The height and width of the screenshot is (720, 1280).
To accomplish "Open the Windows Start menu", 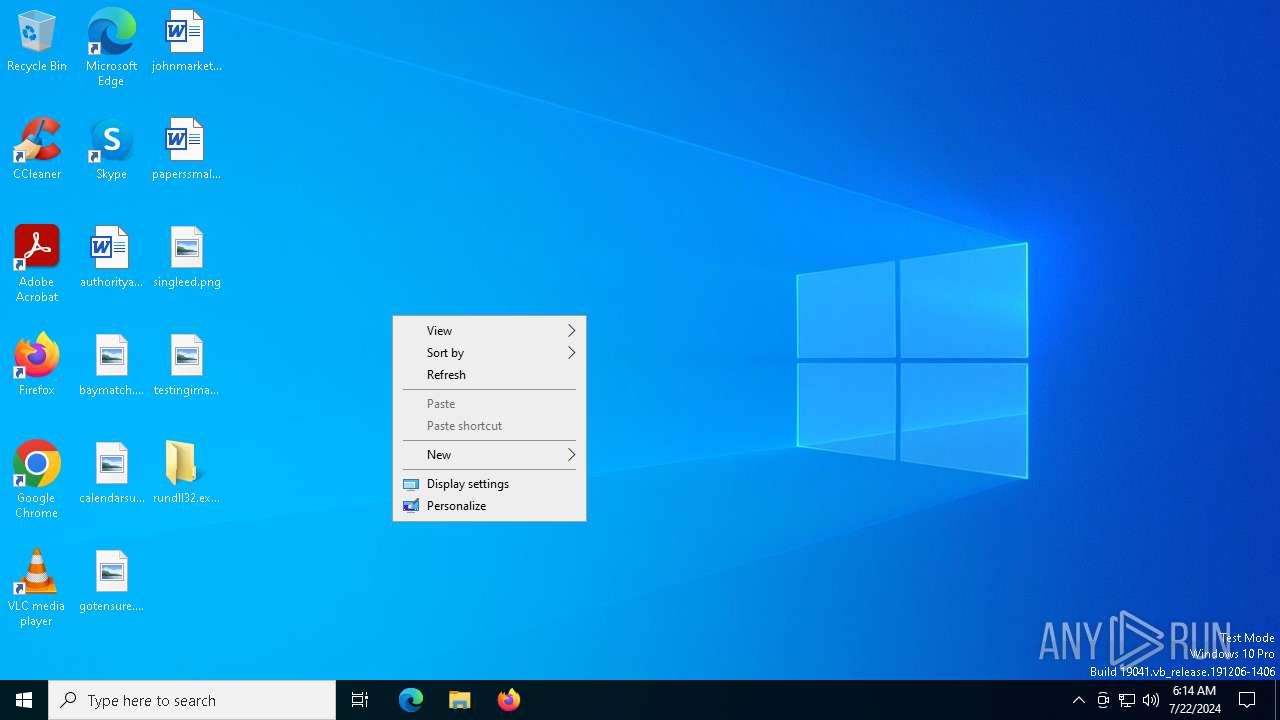I will point(24,700).
